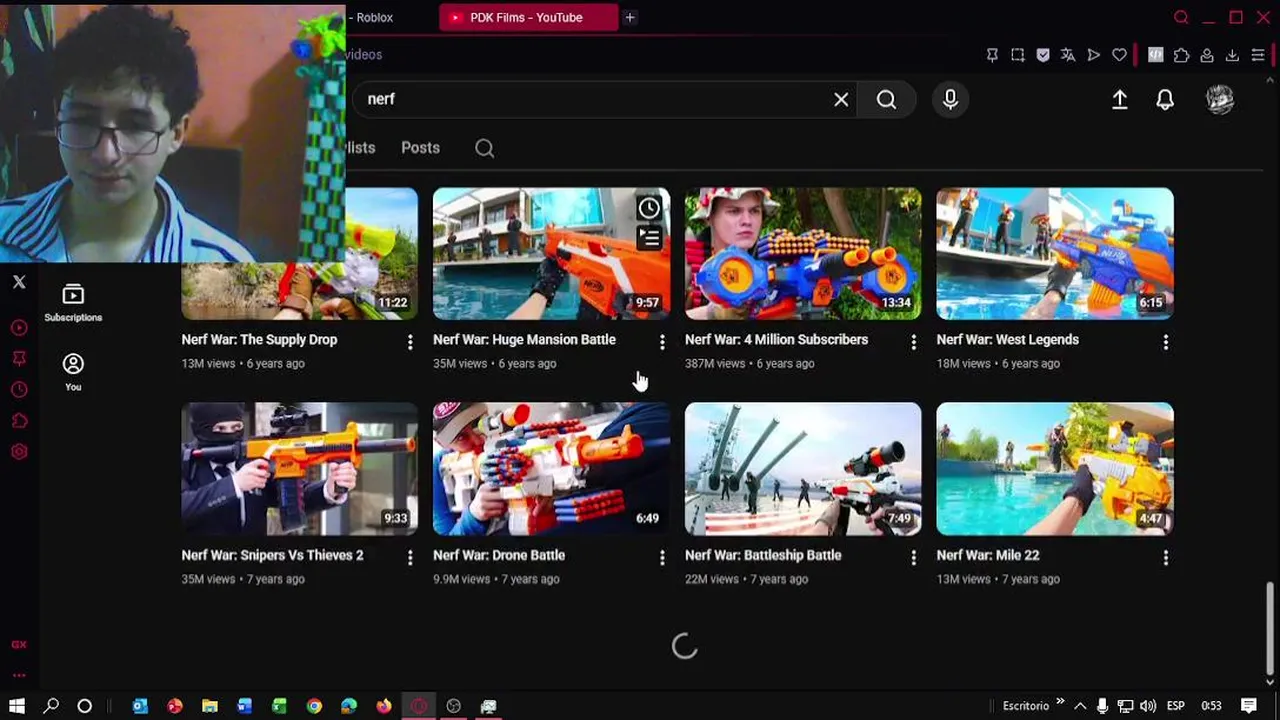Screen dimensions: 1280x720
Task: Open the more options menu for Drone Battle
Action: 662,558
